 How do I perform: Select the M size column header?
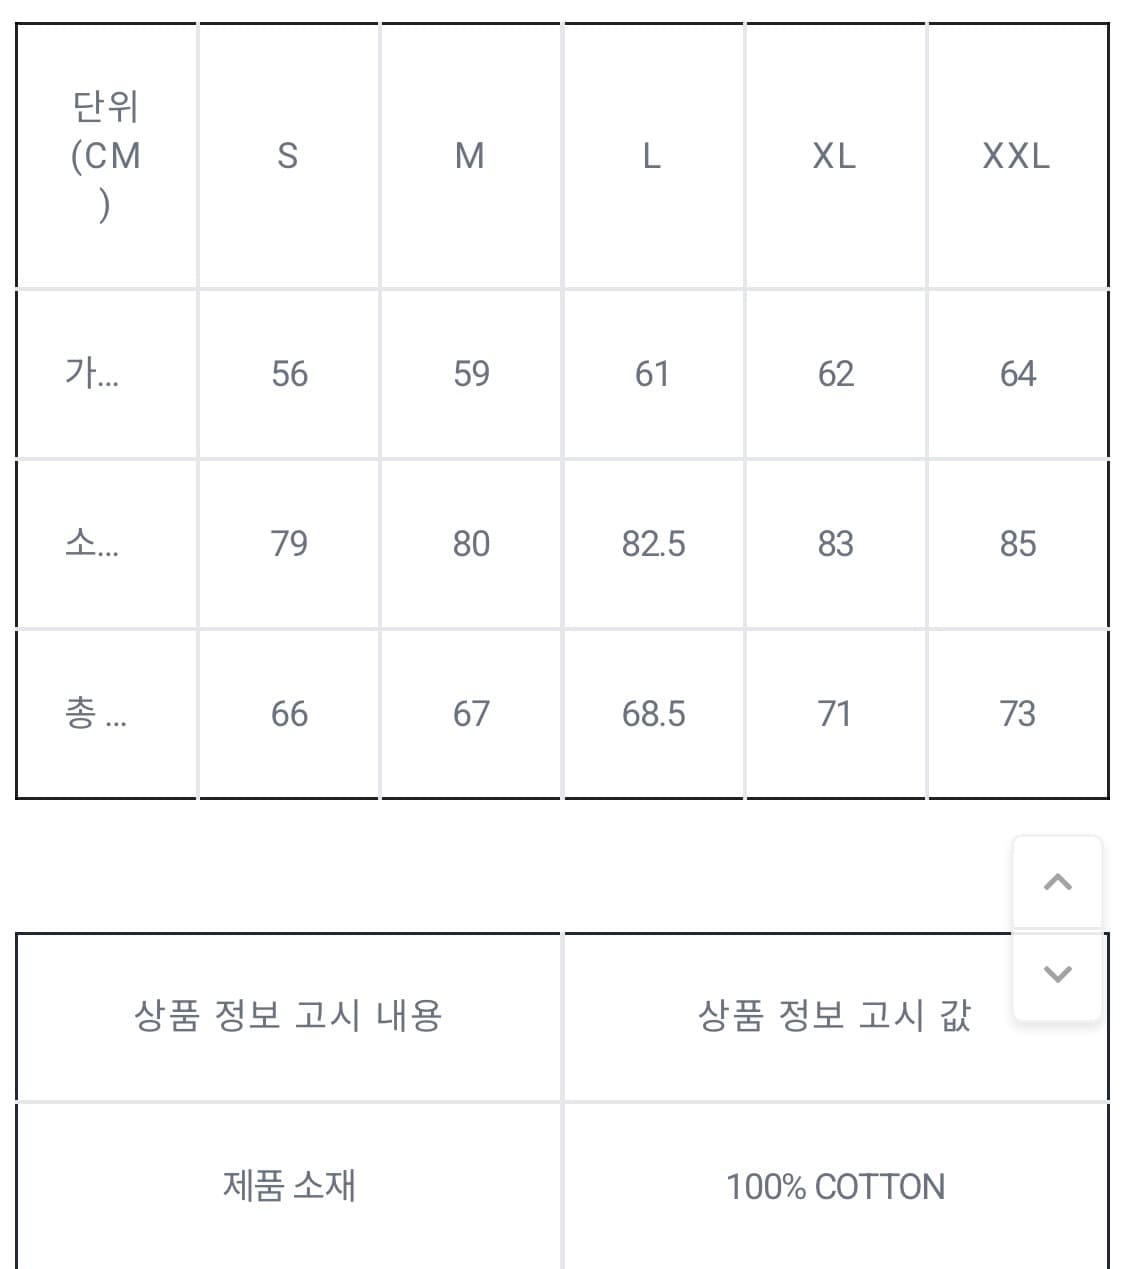click(470, 156)
